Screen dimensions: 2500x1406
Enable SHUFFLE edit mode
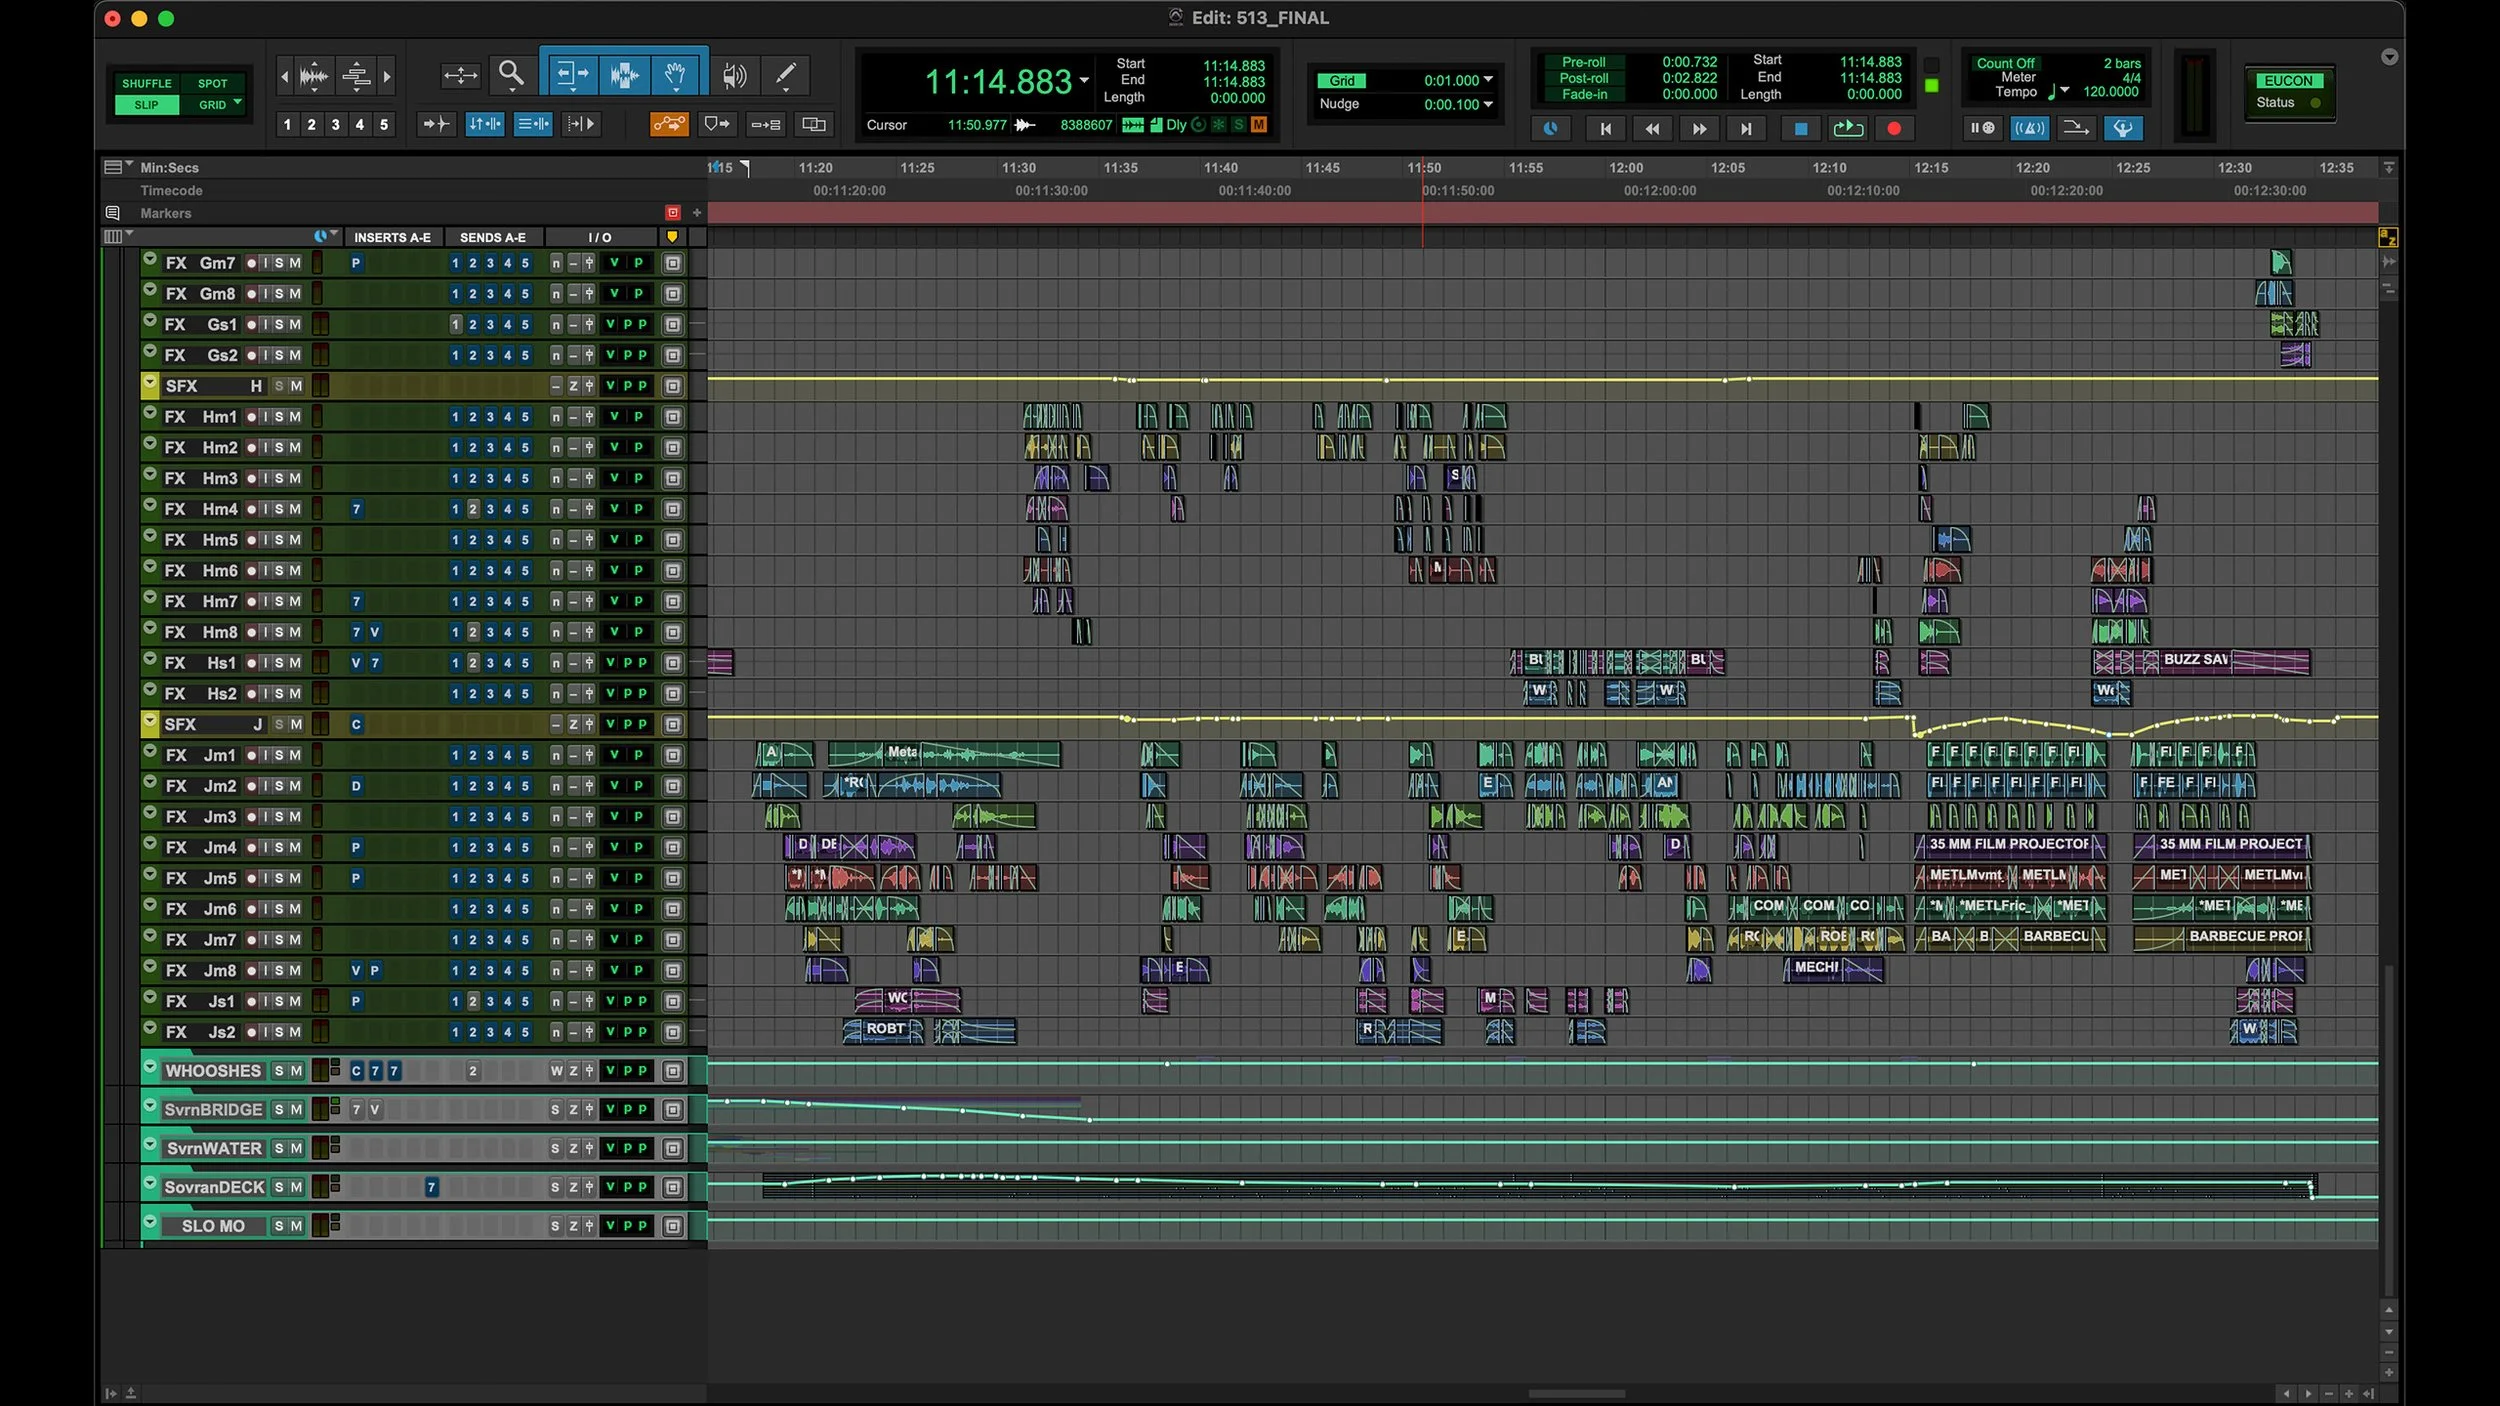pyautogui.click(x=147, y=83)
